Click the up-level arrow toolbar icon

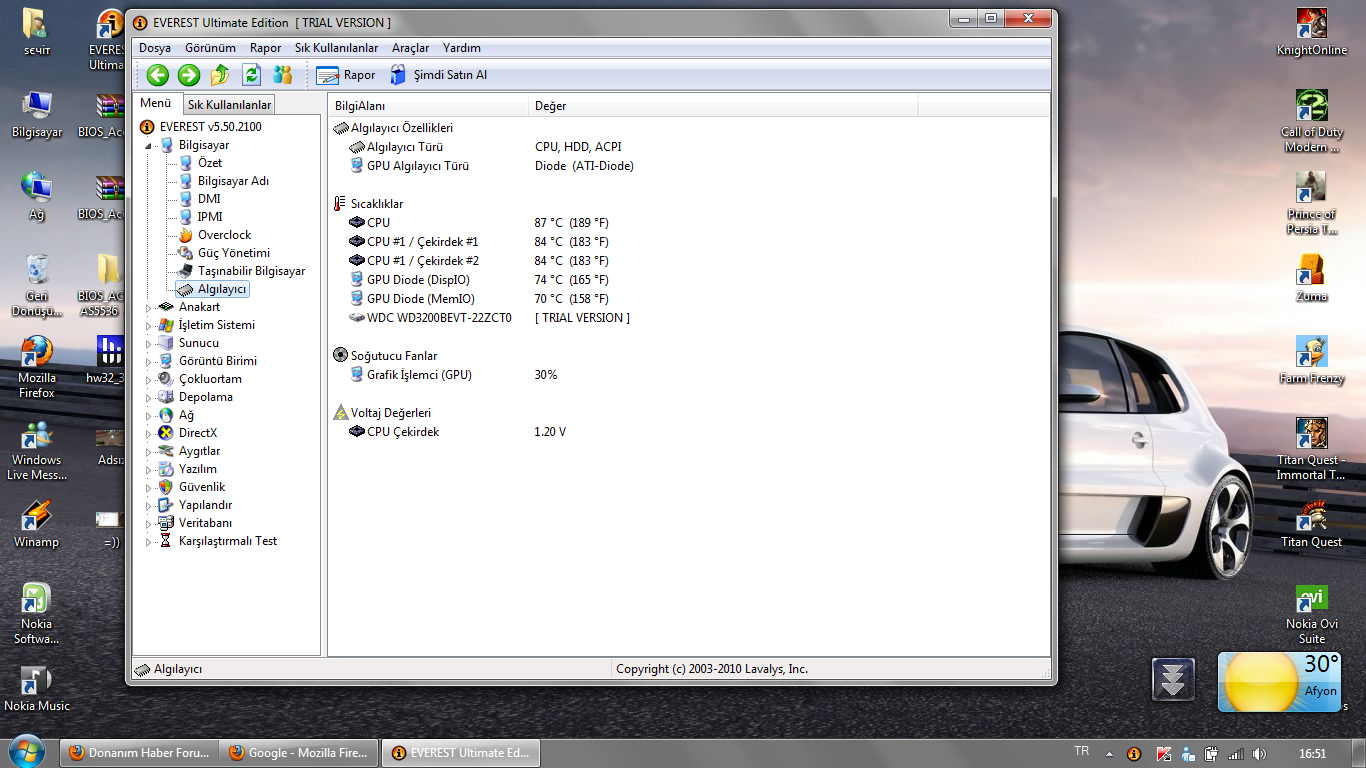click(x=221, y=75)
